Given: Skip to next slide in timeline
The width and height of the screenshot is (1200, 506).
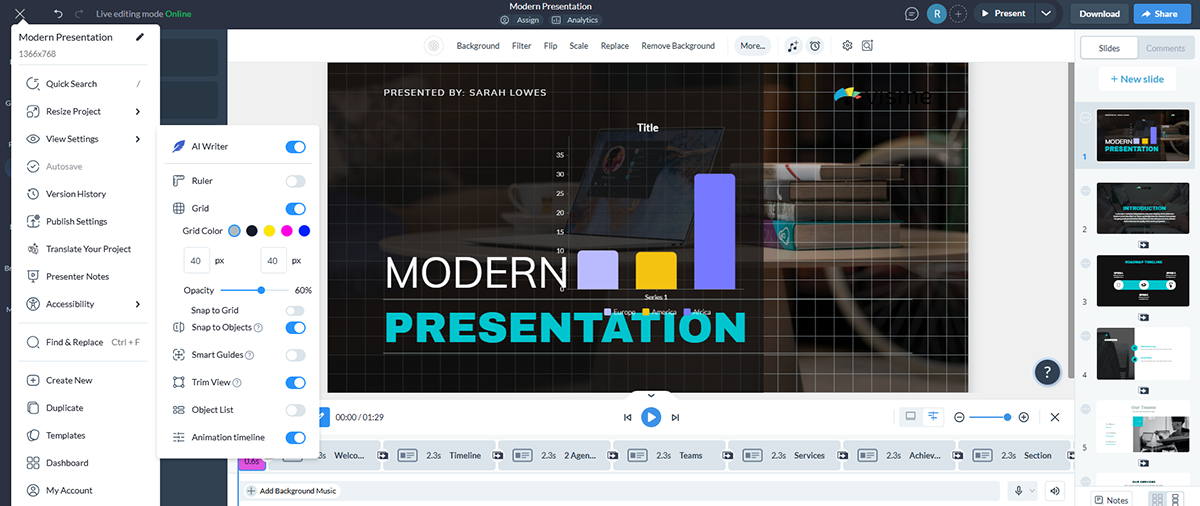Looking at the screenshot, I should (x=675, y=417).
